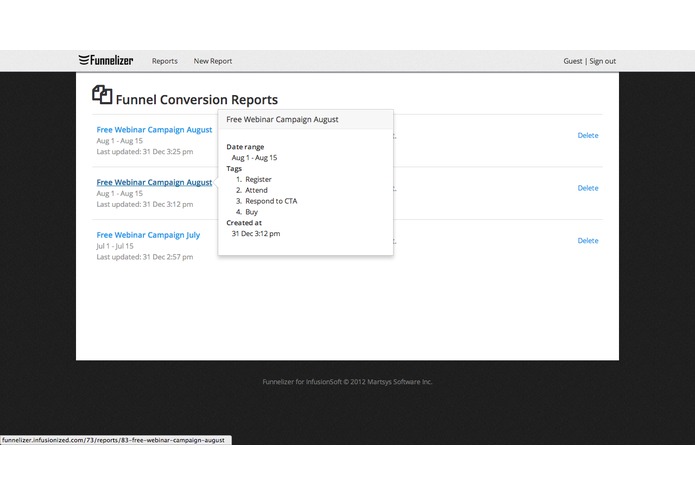The image size is (695, 494).
Task: Open the New Report menu item
Action: 213,61
